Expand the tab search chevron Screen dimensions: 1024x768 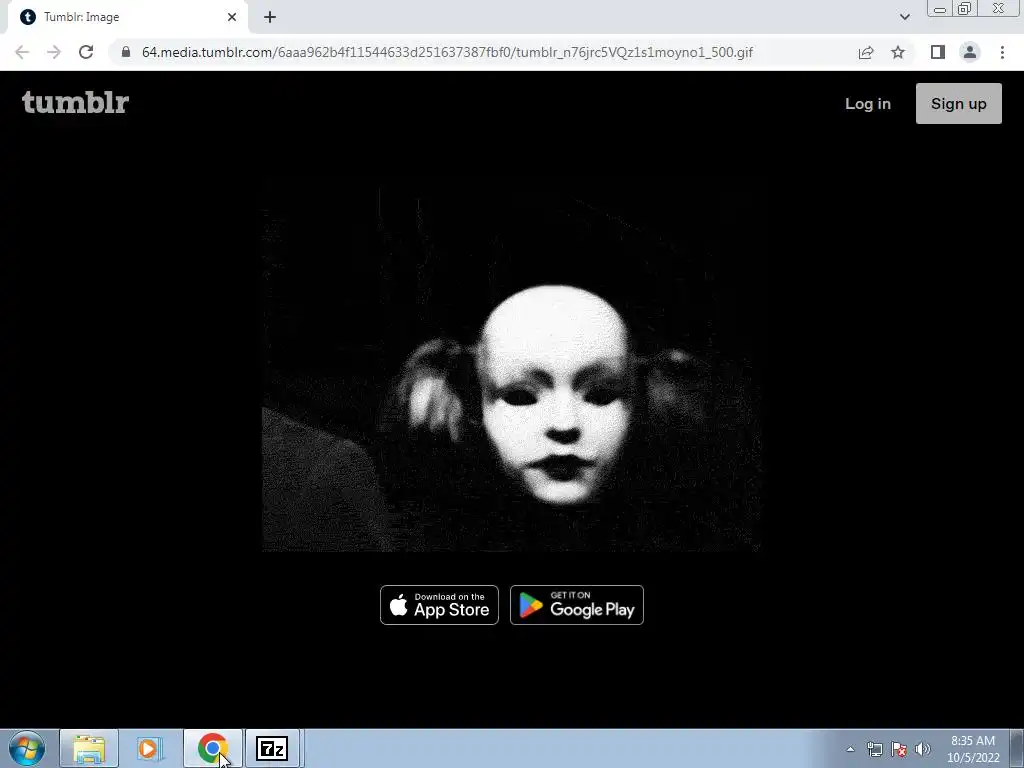click(x=904, y=17)
